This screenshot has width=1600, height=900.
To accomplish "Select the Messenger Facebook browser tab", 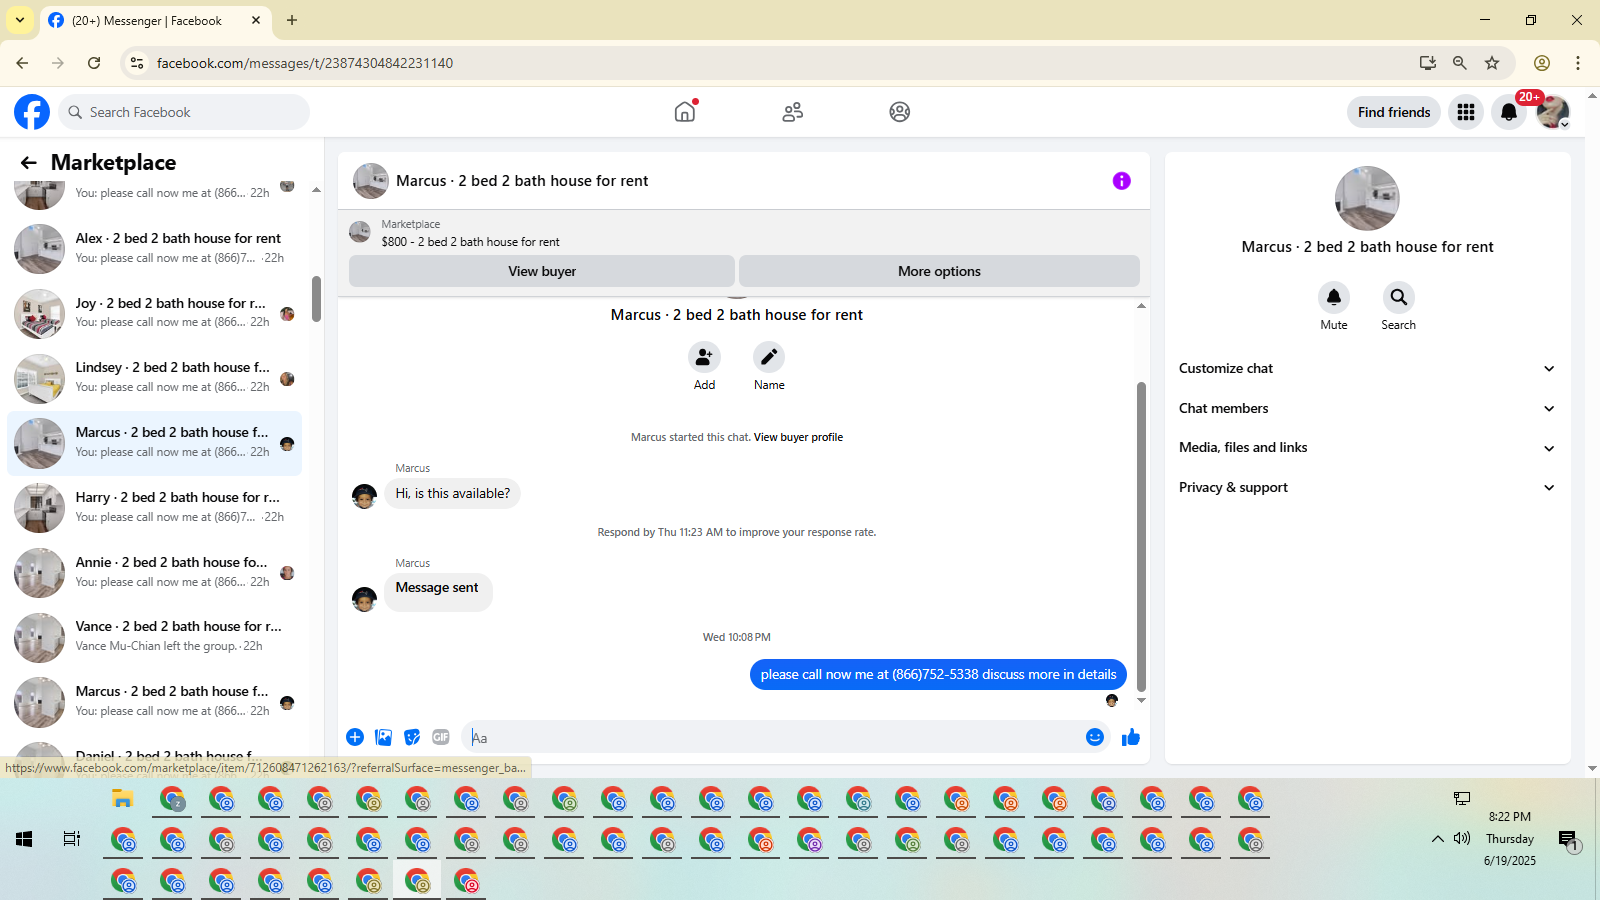I will [x=155, y=20].
